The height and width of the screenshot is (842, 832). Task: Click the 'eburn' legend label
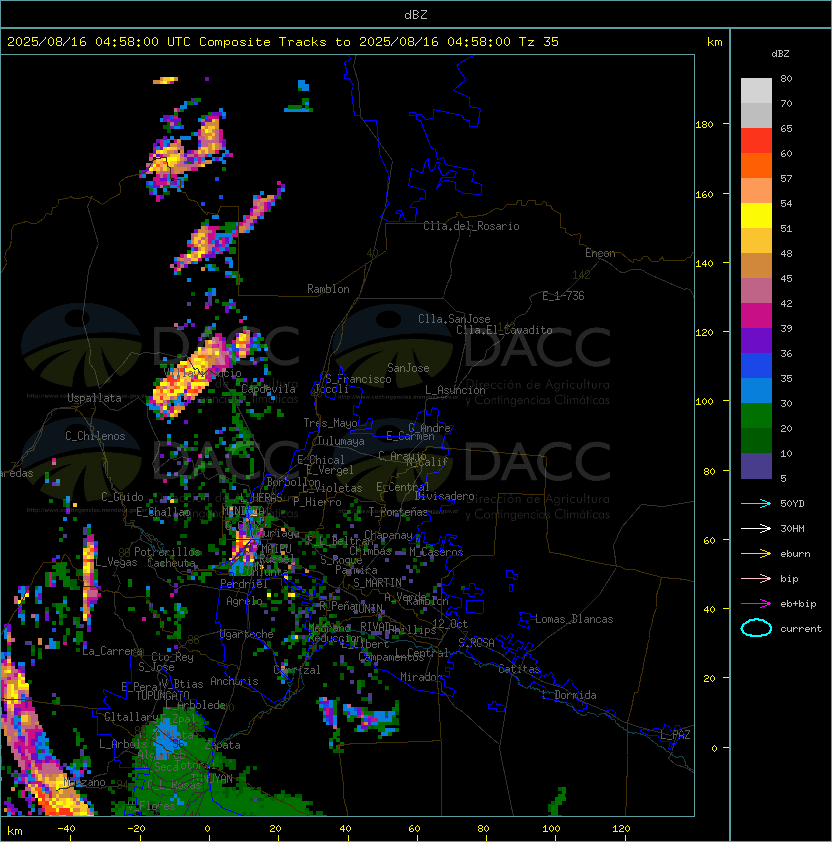[795, 554]
